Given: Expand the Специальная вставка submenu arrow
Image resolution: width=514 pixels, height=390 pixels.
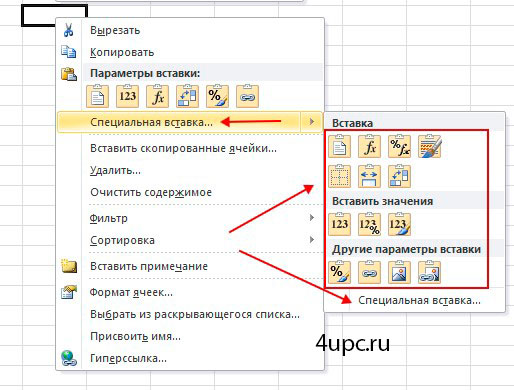Looking at the screenshot, I should pos(312,122).
